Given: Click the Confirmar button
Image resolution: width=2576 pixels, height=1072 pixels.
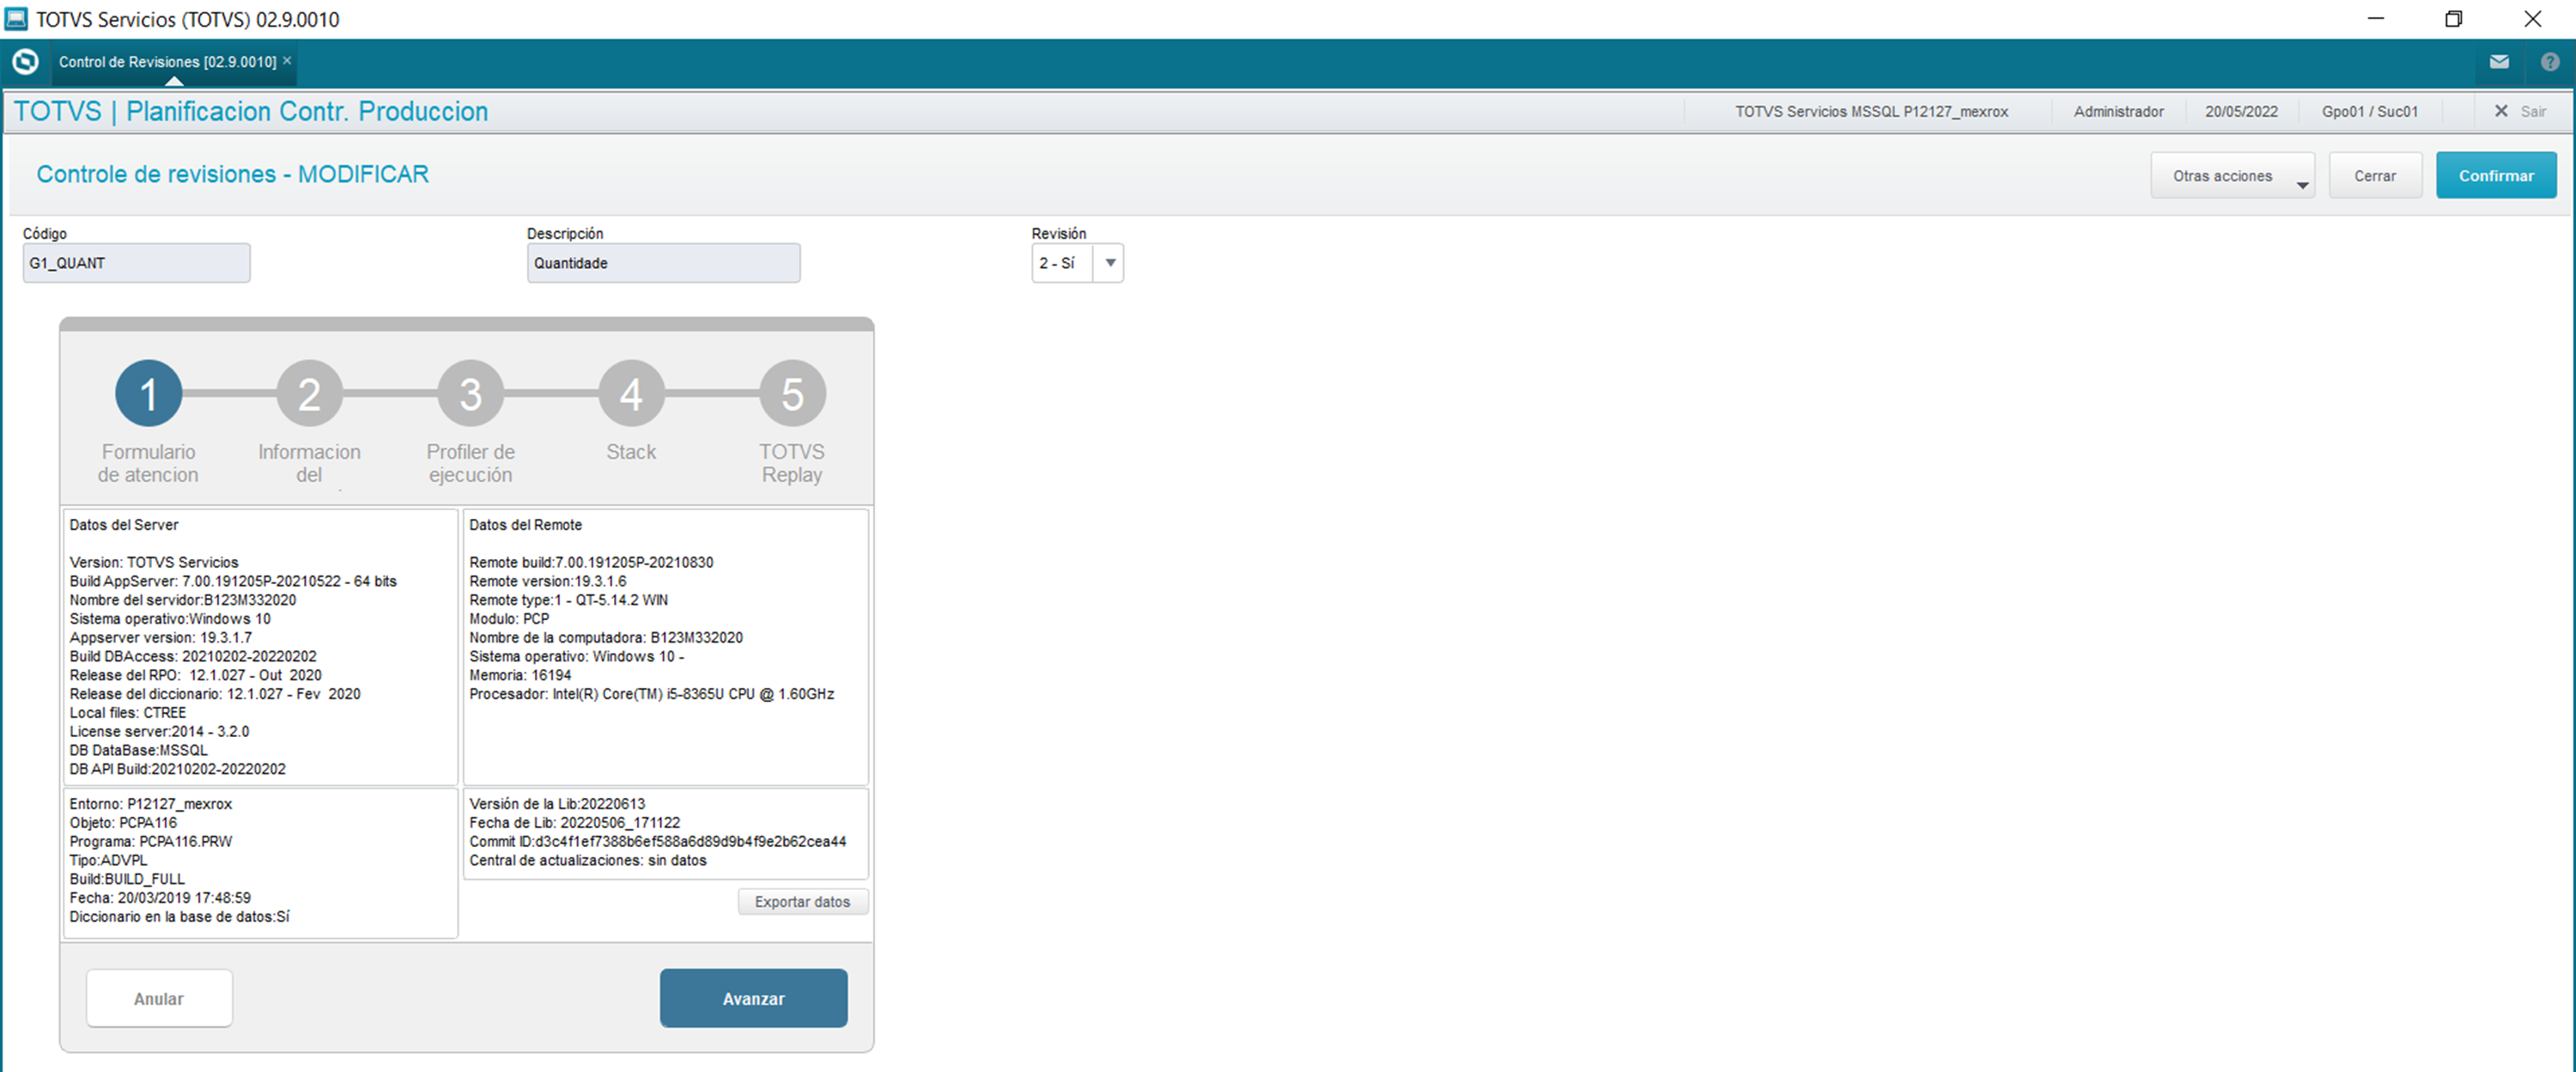Looking at the screenshot, I should point(2496,175).
